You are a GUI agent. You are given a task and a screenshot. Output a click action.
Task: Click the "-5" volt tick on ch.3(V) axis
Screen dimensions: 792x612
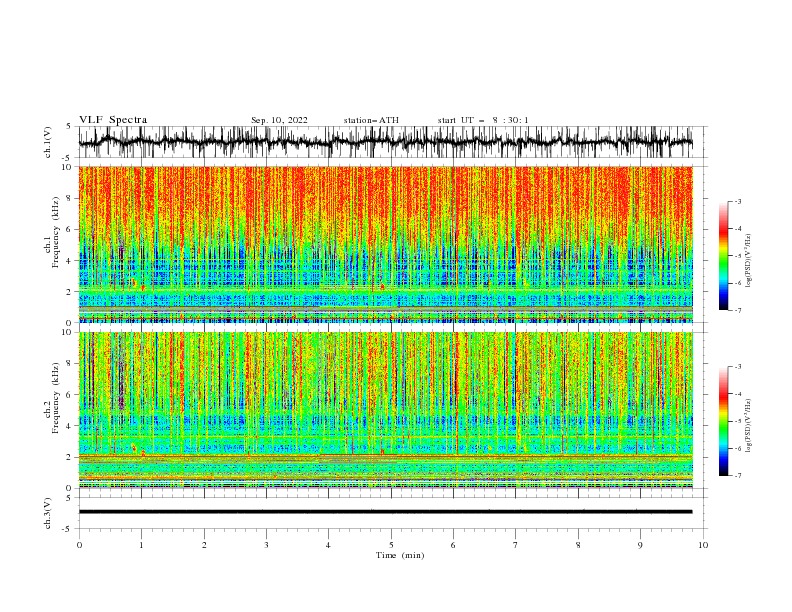[x=67, y=529]
